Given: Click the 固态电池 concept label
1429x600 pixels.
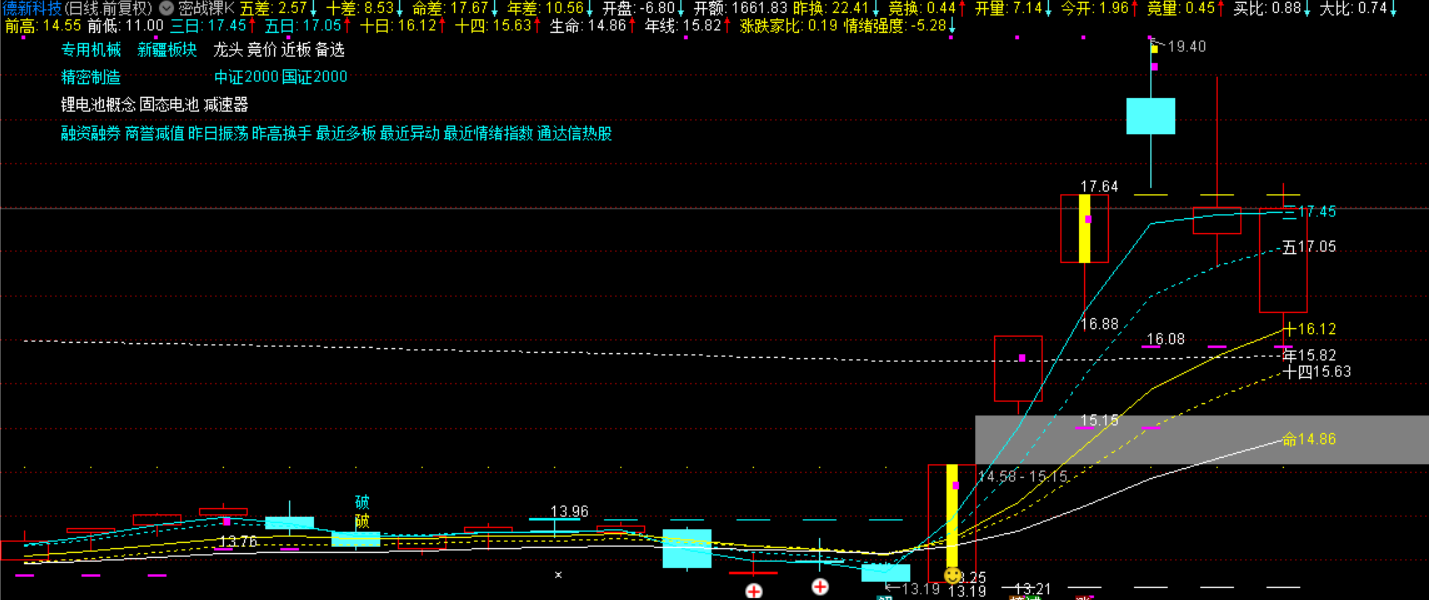Looking at the screenshot, I should click(x=169, y=104).
